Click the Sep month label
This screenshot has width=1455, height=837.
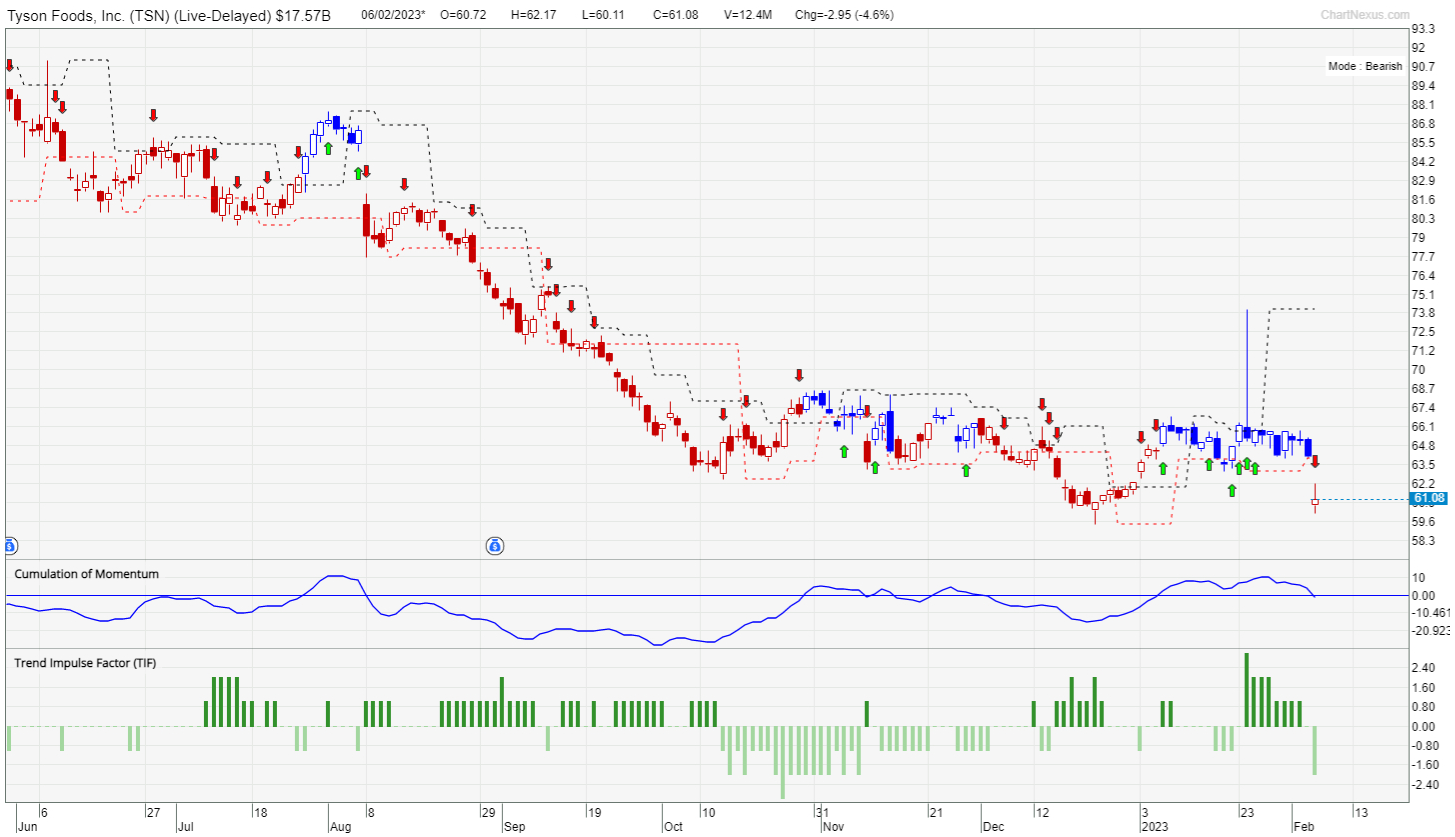[515, 827]
